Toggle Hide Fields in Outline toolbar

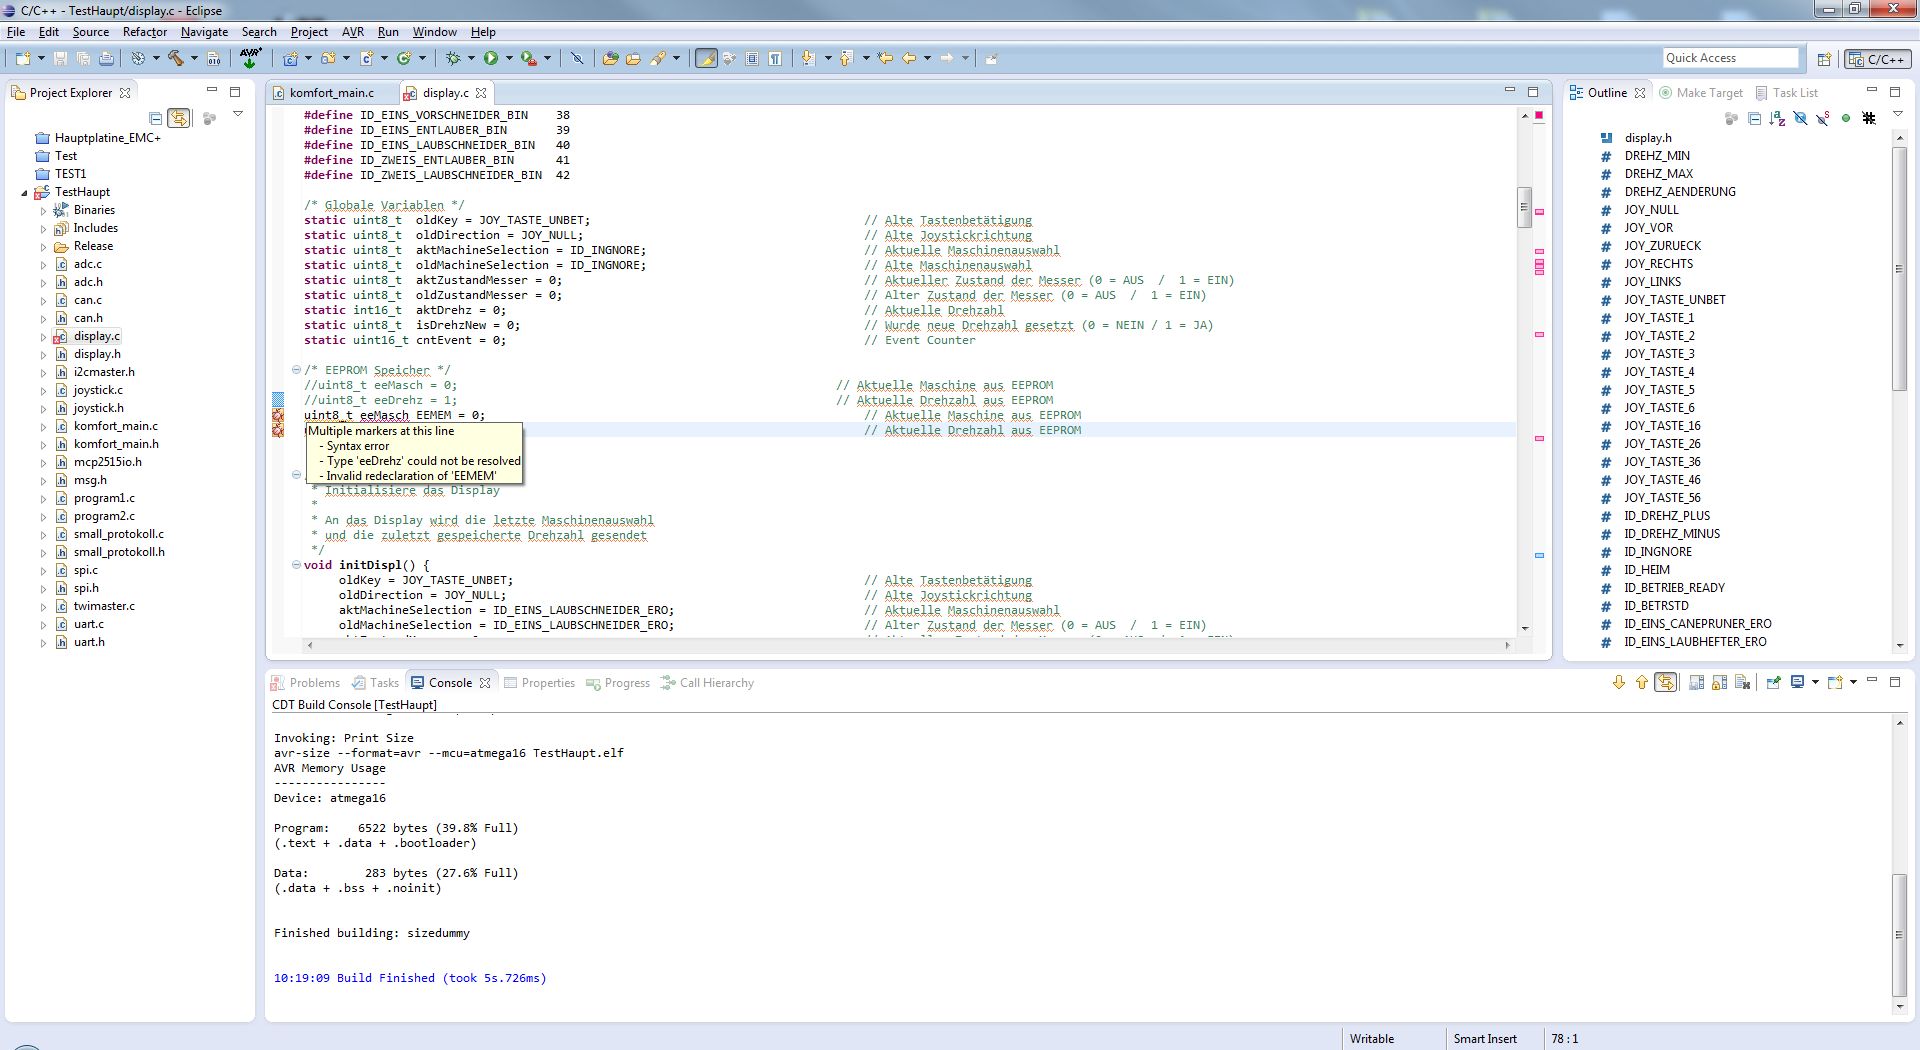(1800, 118)
